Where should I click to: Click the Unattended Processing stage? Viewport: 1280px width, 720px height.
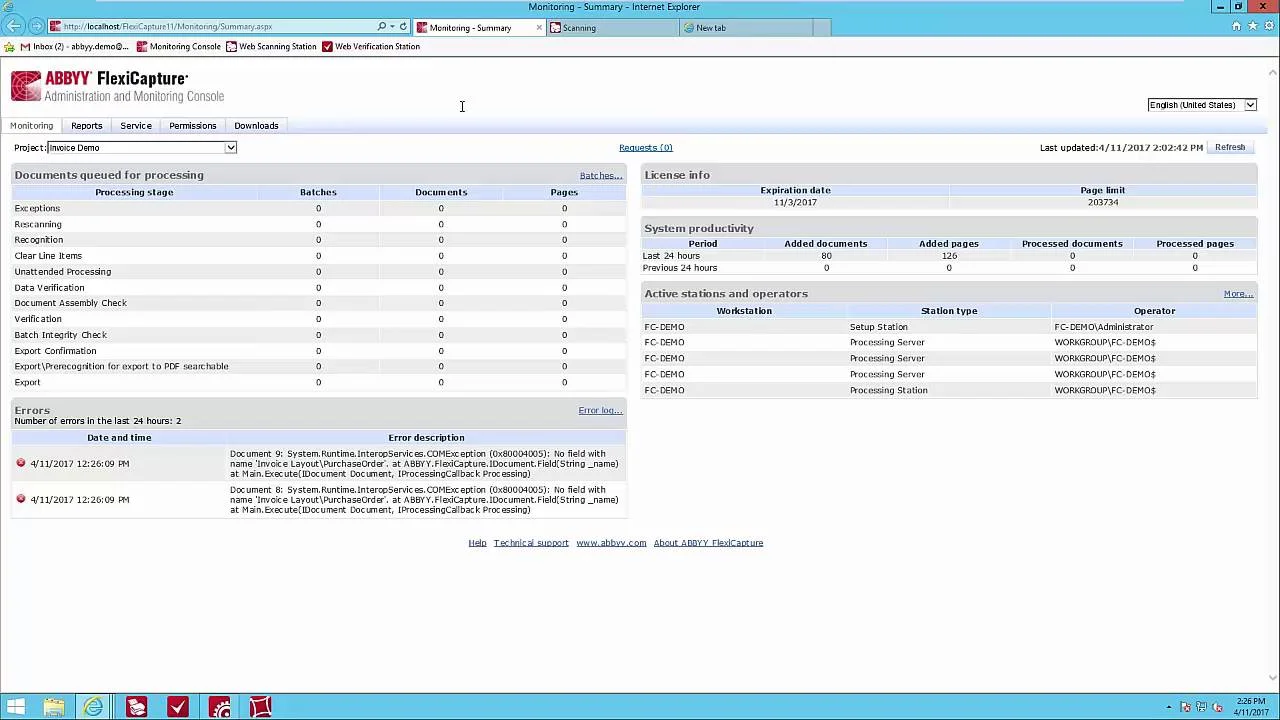[62, 272]
